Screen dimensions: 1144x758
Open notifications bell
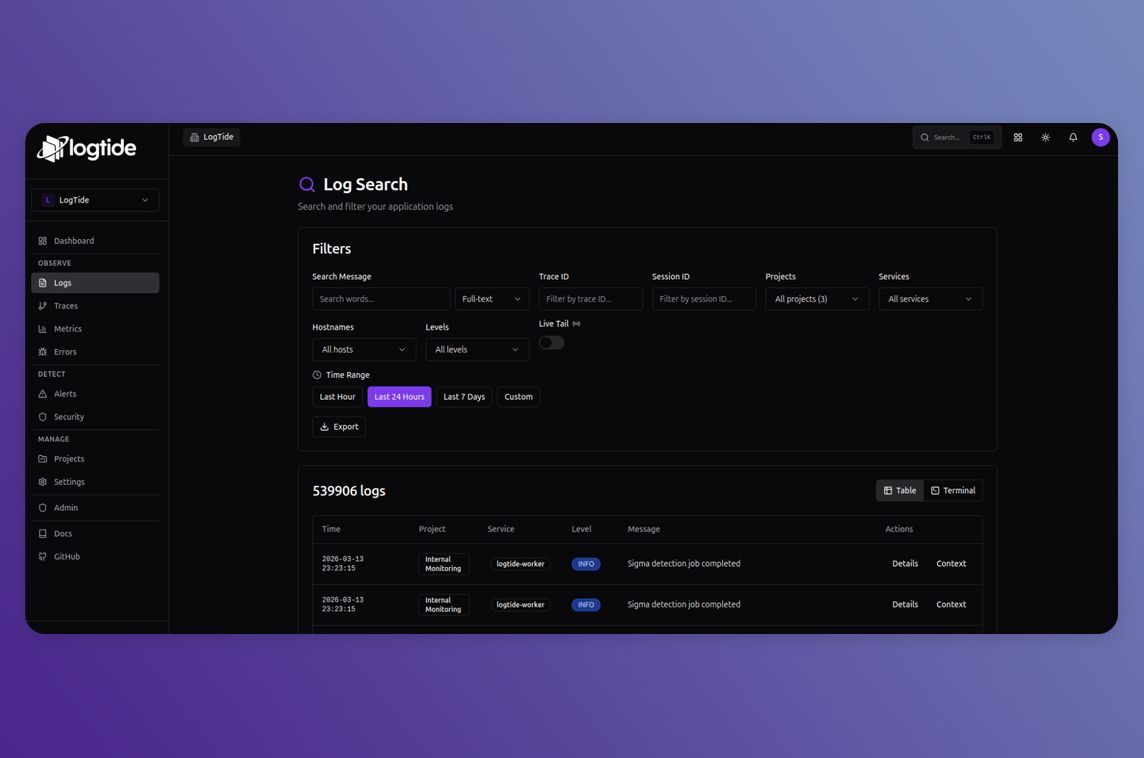pos(1073,137)
